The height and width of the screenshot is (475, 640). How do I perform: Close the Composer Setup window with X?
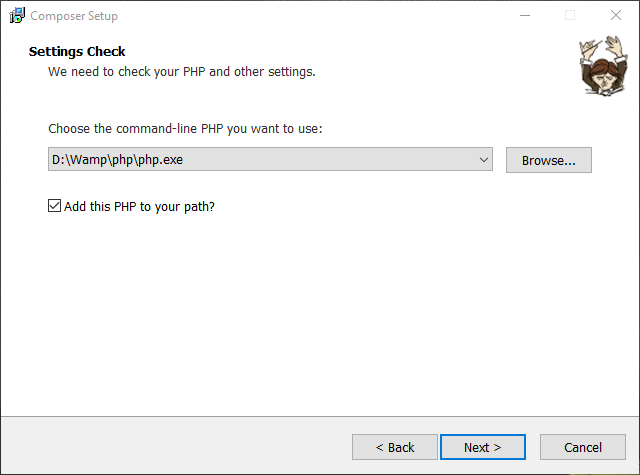(616, 16)
